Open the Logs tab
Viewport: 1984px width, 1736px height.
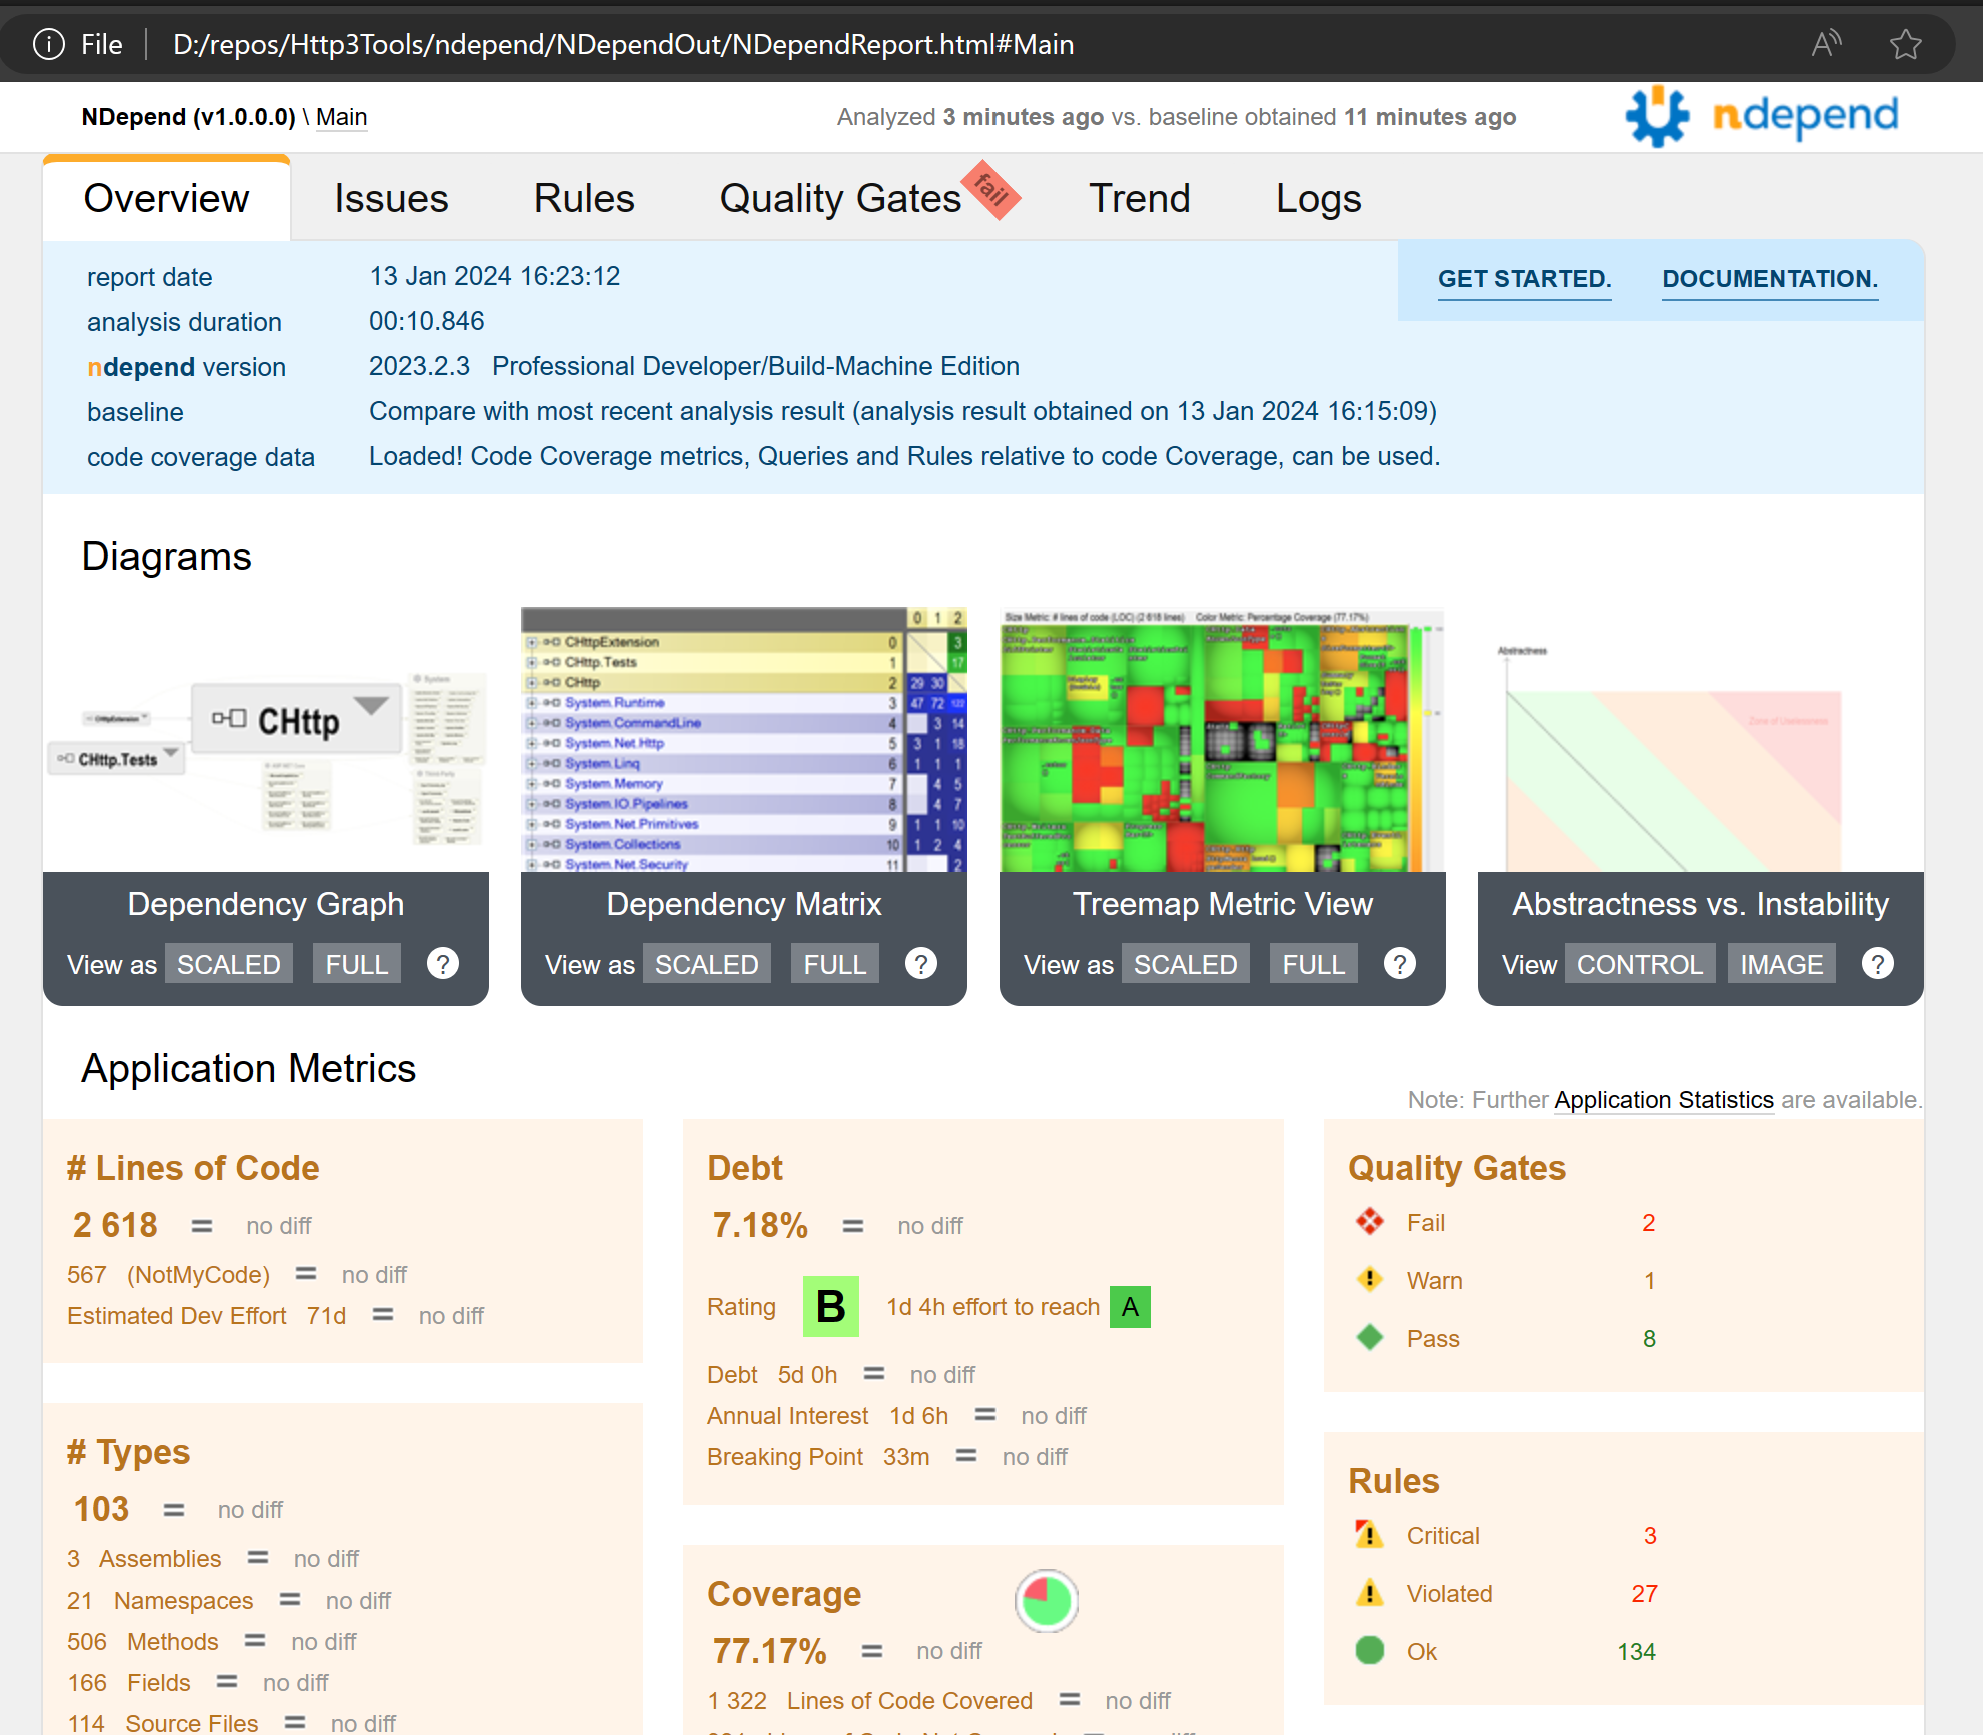(1318, 198)
